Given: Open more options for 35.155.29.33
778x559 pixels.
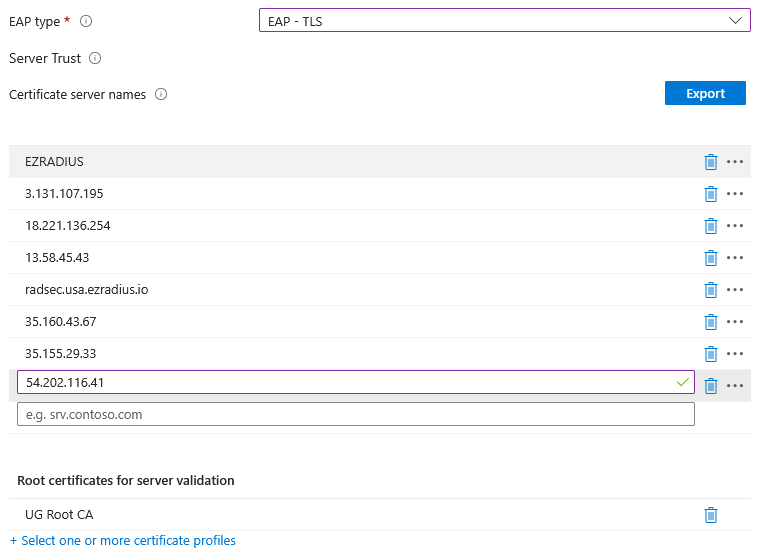Looking at the screenshot, I should pyautogui.click(x=735, y=354).
